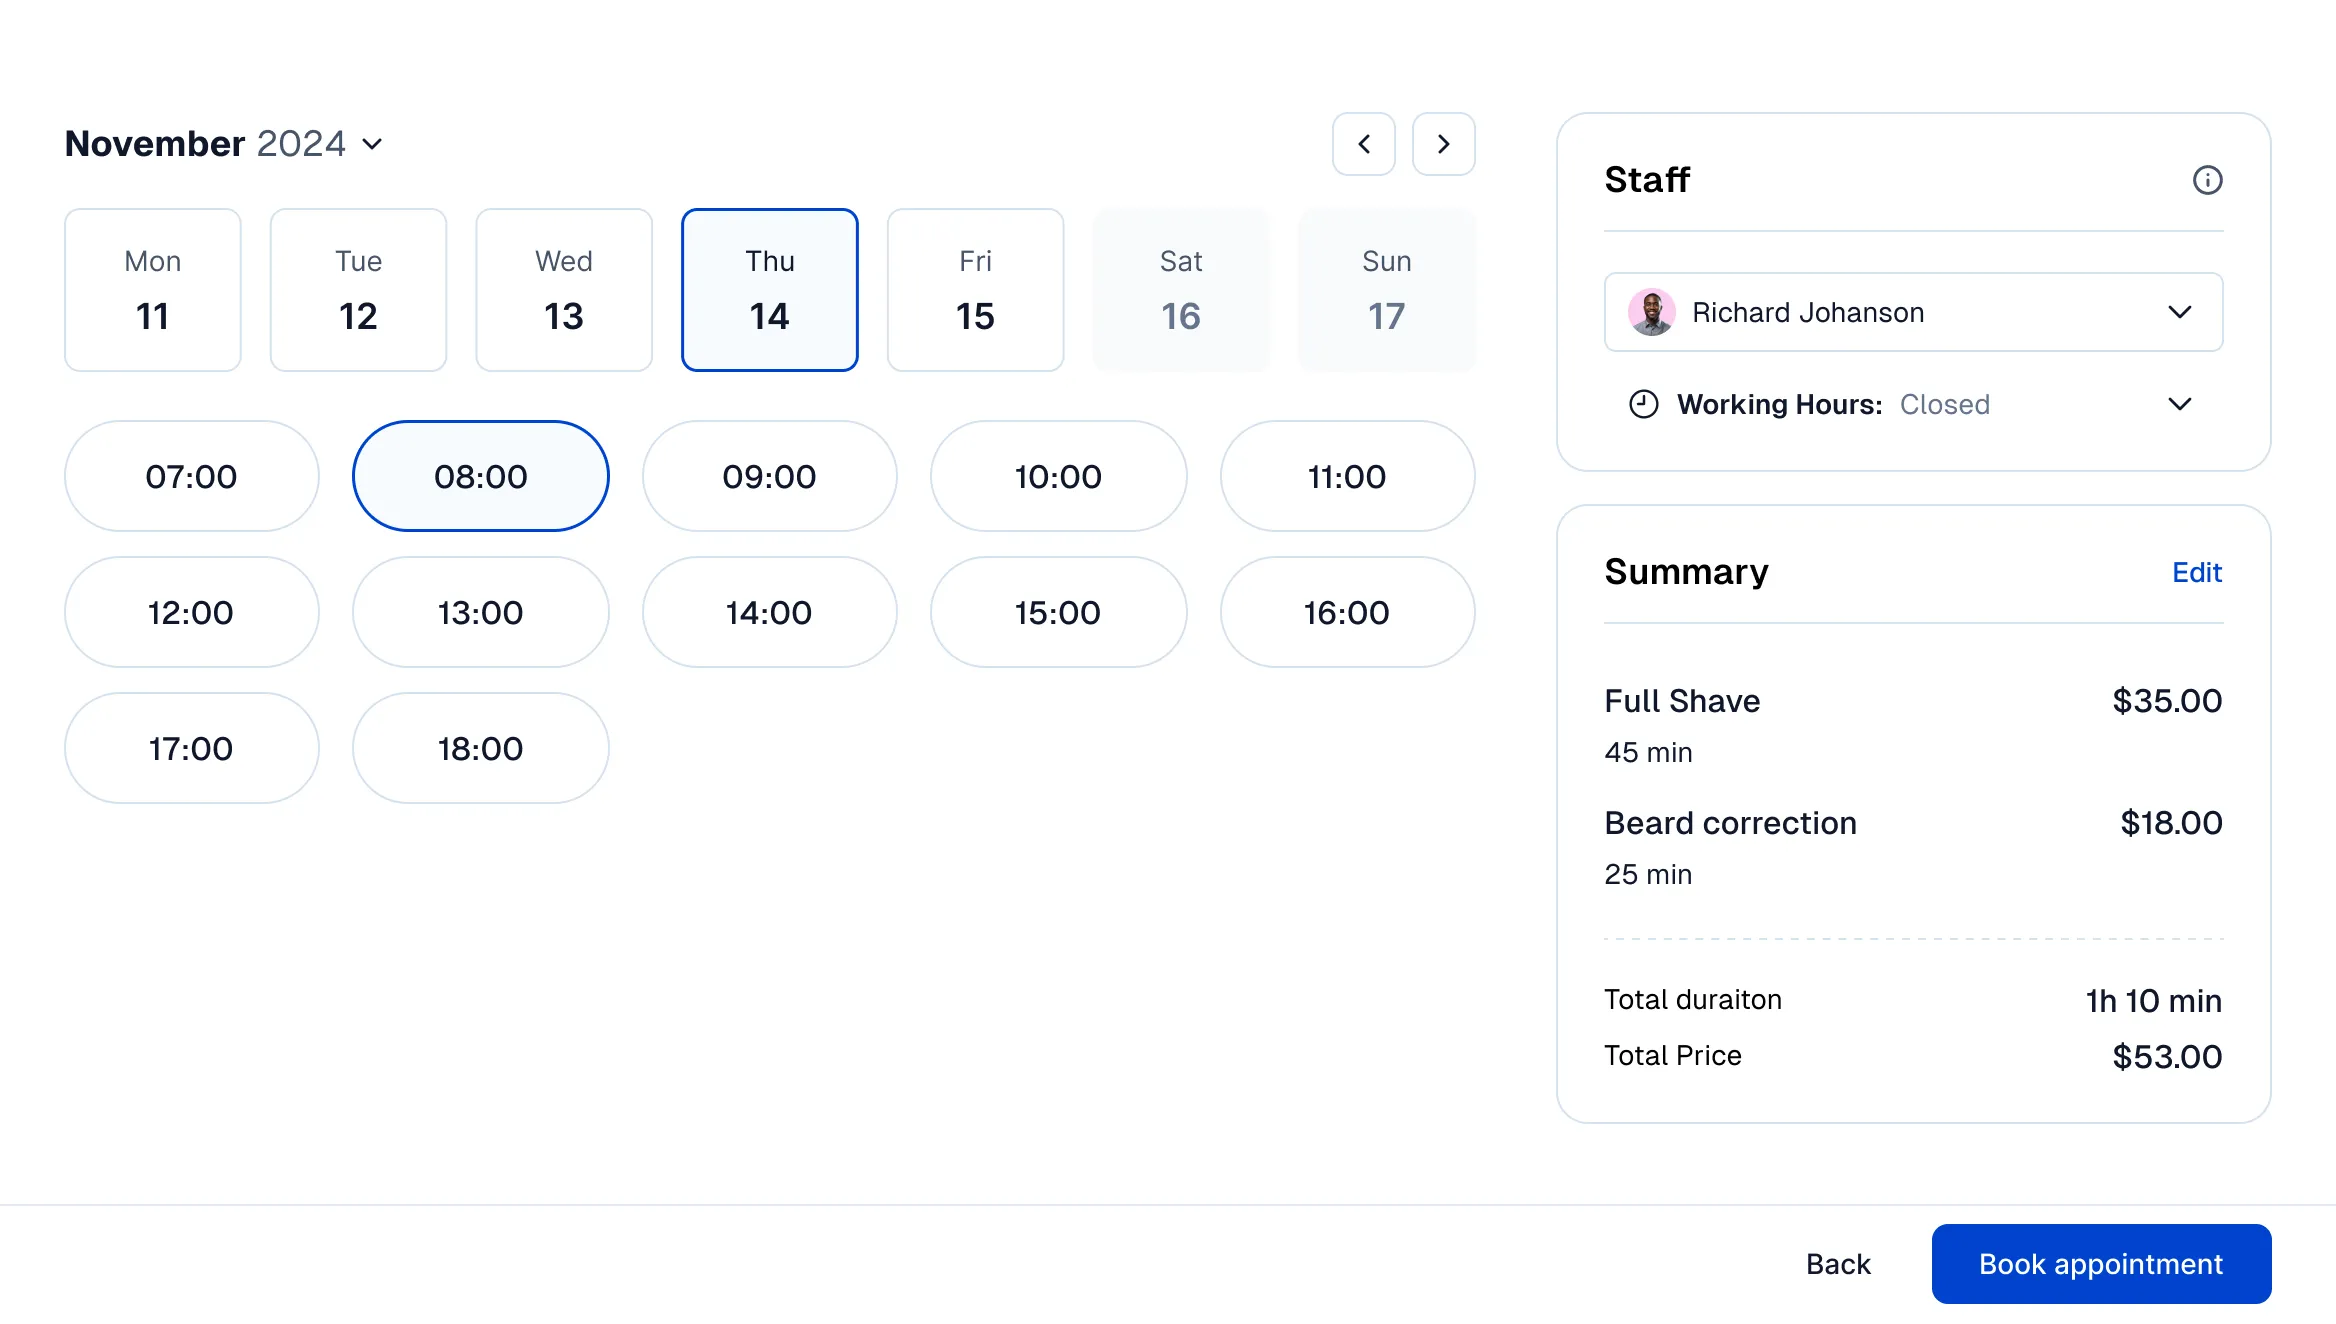Select Monday the 11th
The image size is (2336, 1324).
pyautogui.click(x=152, y=289)
